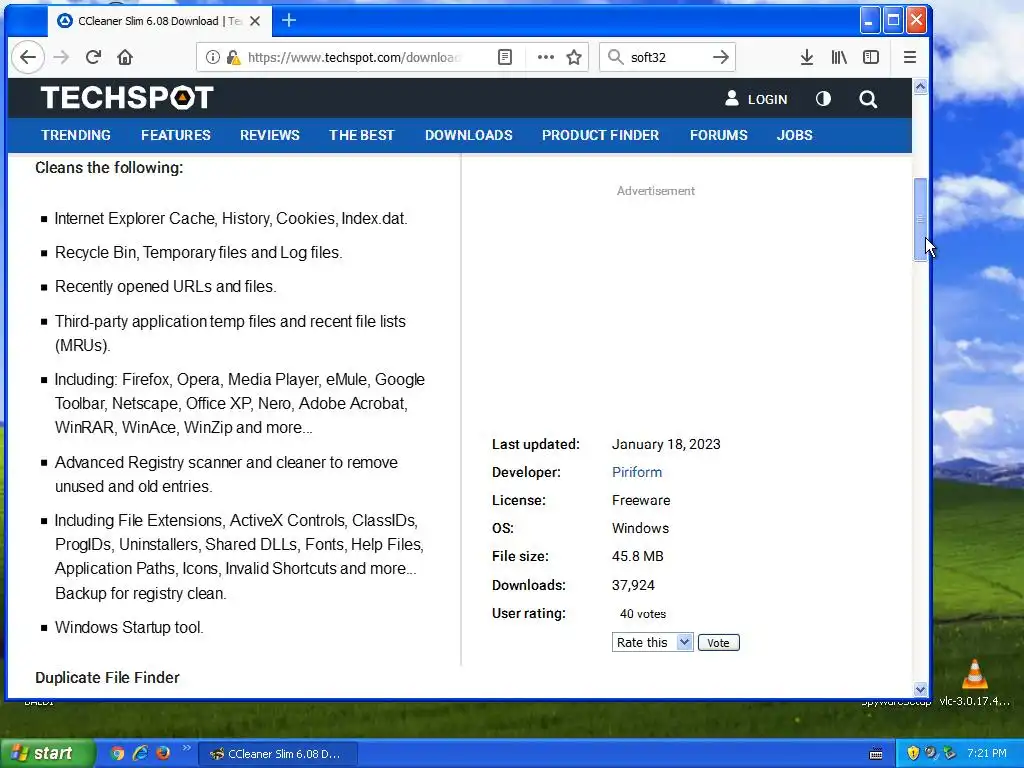Image resolution: width=1024 pixels, height=768 pixels.
Task: Toggle reader view icon in address bar
Action: pos(505,57)
